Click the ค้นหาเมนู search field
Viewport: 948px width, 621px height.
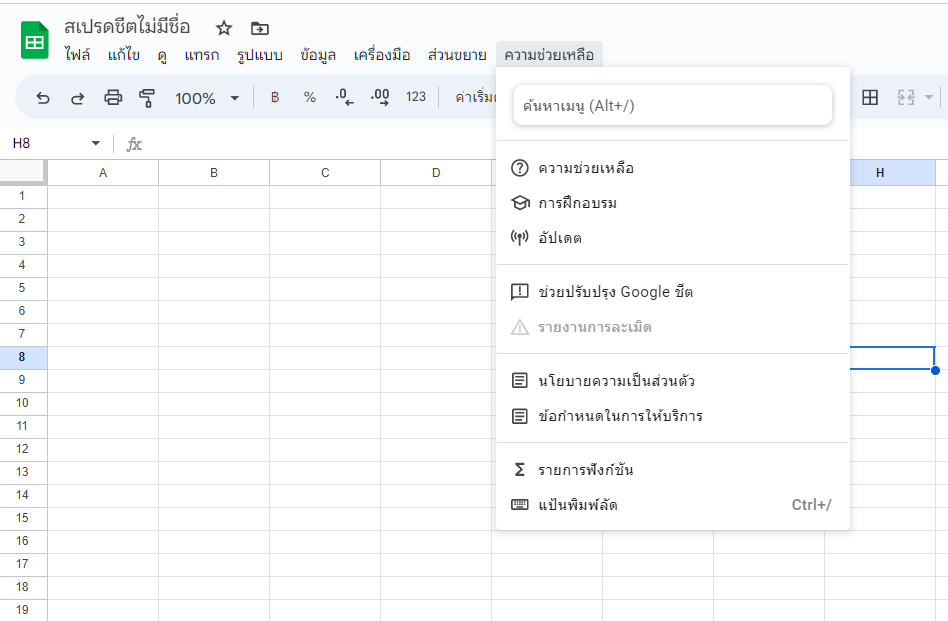tap(672, 105)
